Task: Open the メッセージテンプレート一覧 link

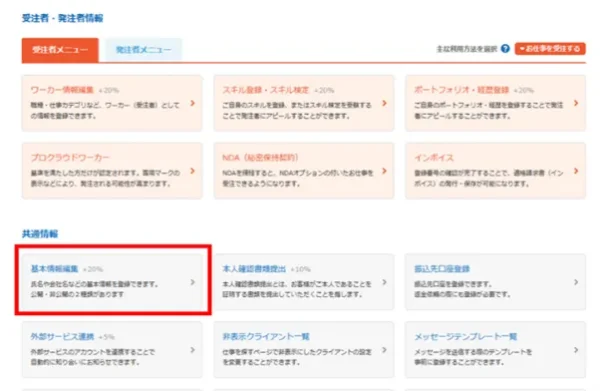Action: [466, 337]
